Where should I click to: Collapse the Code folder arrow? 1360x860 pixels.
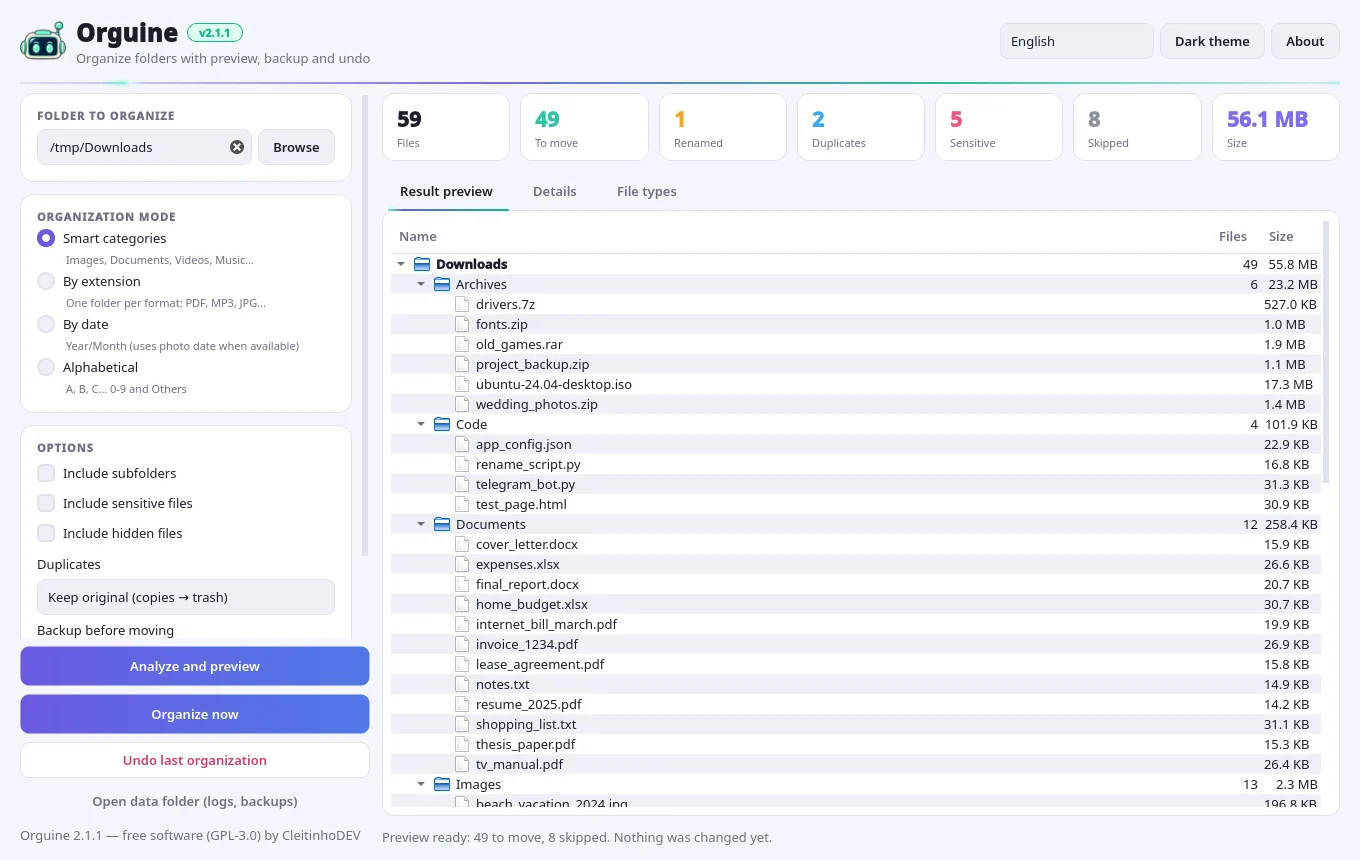point(421,424)
